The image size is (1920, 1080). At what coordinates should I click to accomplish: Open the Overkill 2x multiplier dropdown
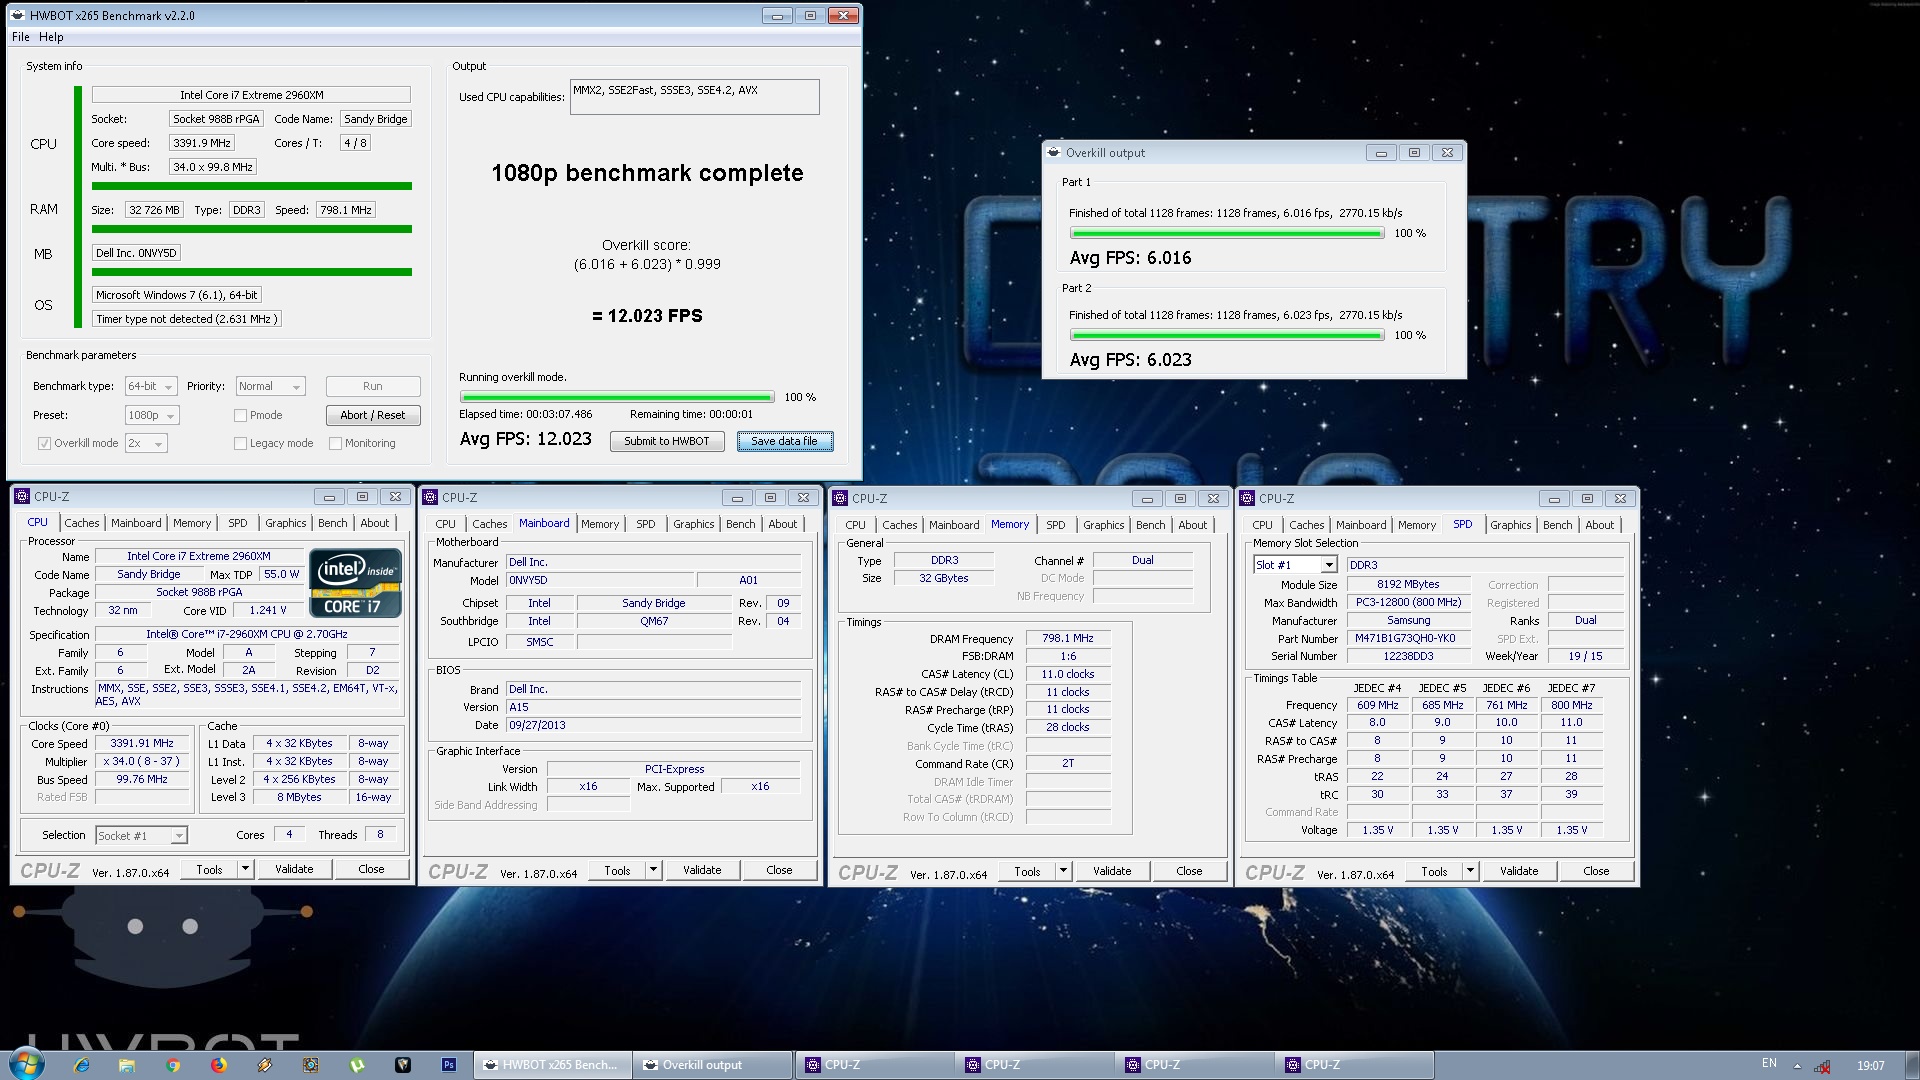tap(146, 443)
